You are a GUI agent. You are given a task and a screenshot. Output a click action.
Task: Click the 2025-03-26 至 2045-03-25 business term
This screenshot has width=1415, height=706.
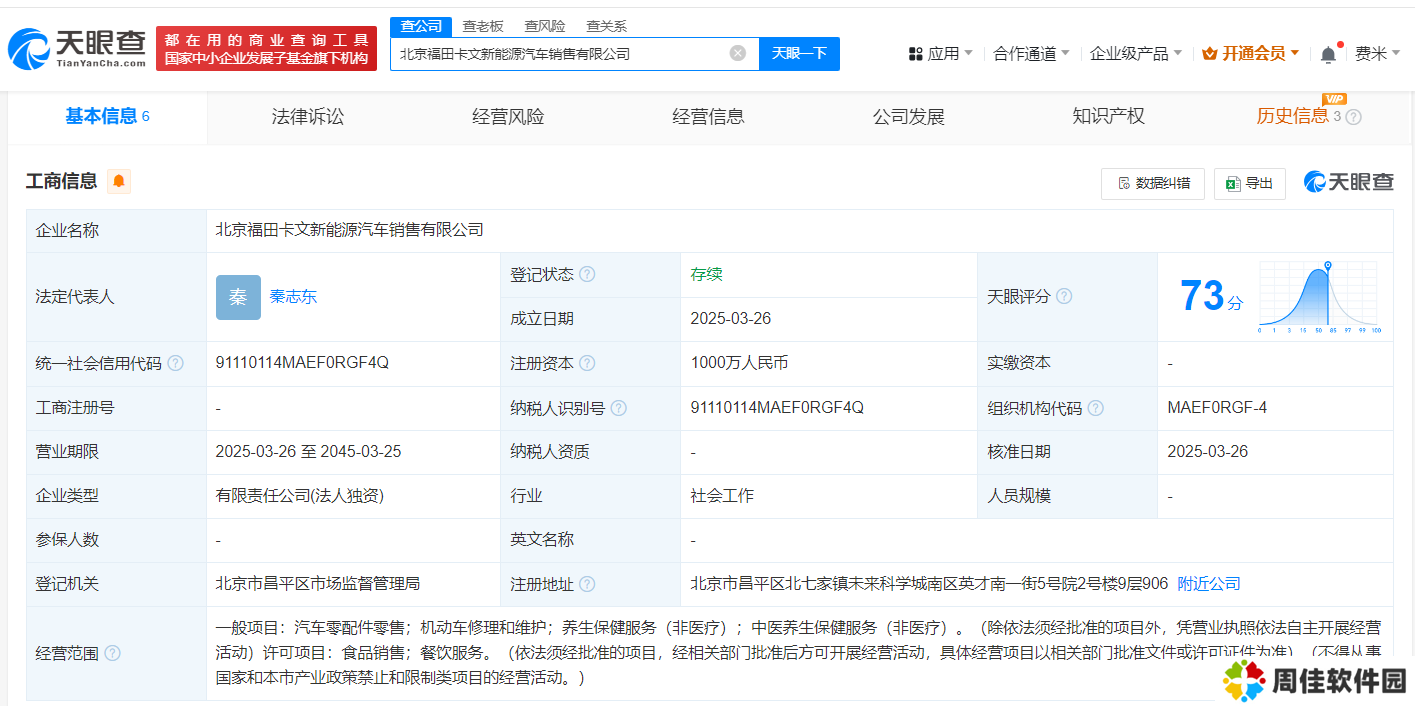[x=308, y=452]
